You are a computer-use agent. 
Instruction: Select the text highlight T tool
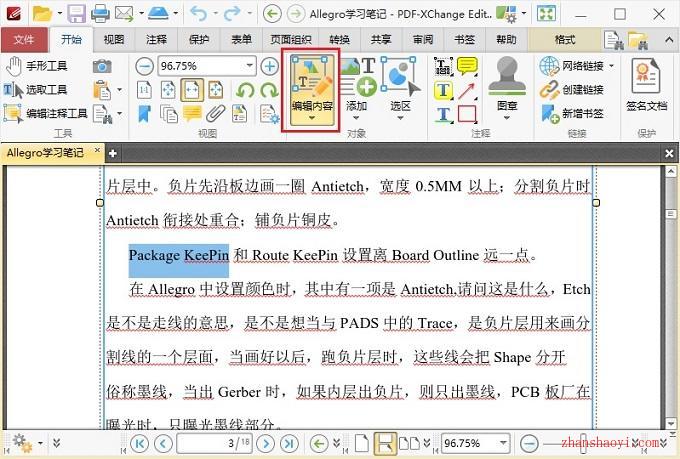[x=444, y=90]
